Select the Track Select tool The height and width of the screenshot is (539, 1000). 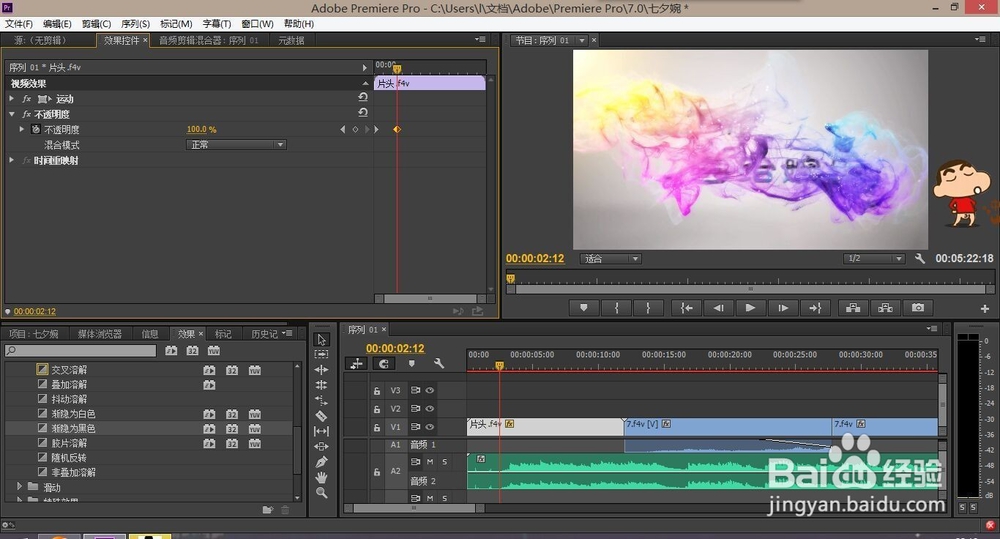point(321,354)
